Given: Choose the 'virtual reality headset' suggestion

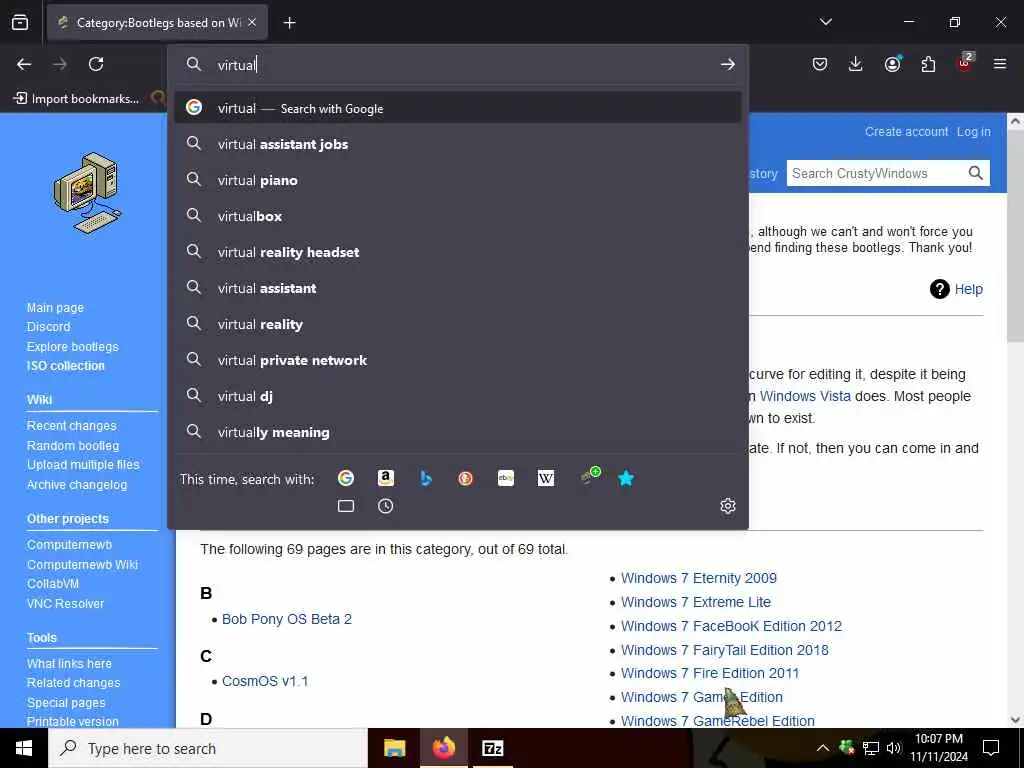Looking at the screenshot, I should click(458, 251).
